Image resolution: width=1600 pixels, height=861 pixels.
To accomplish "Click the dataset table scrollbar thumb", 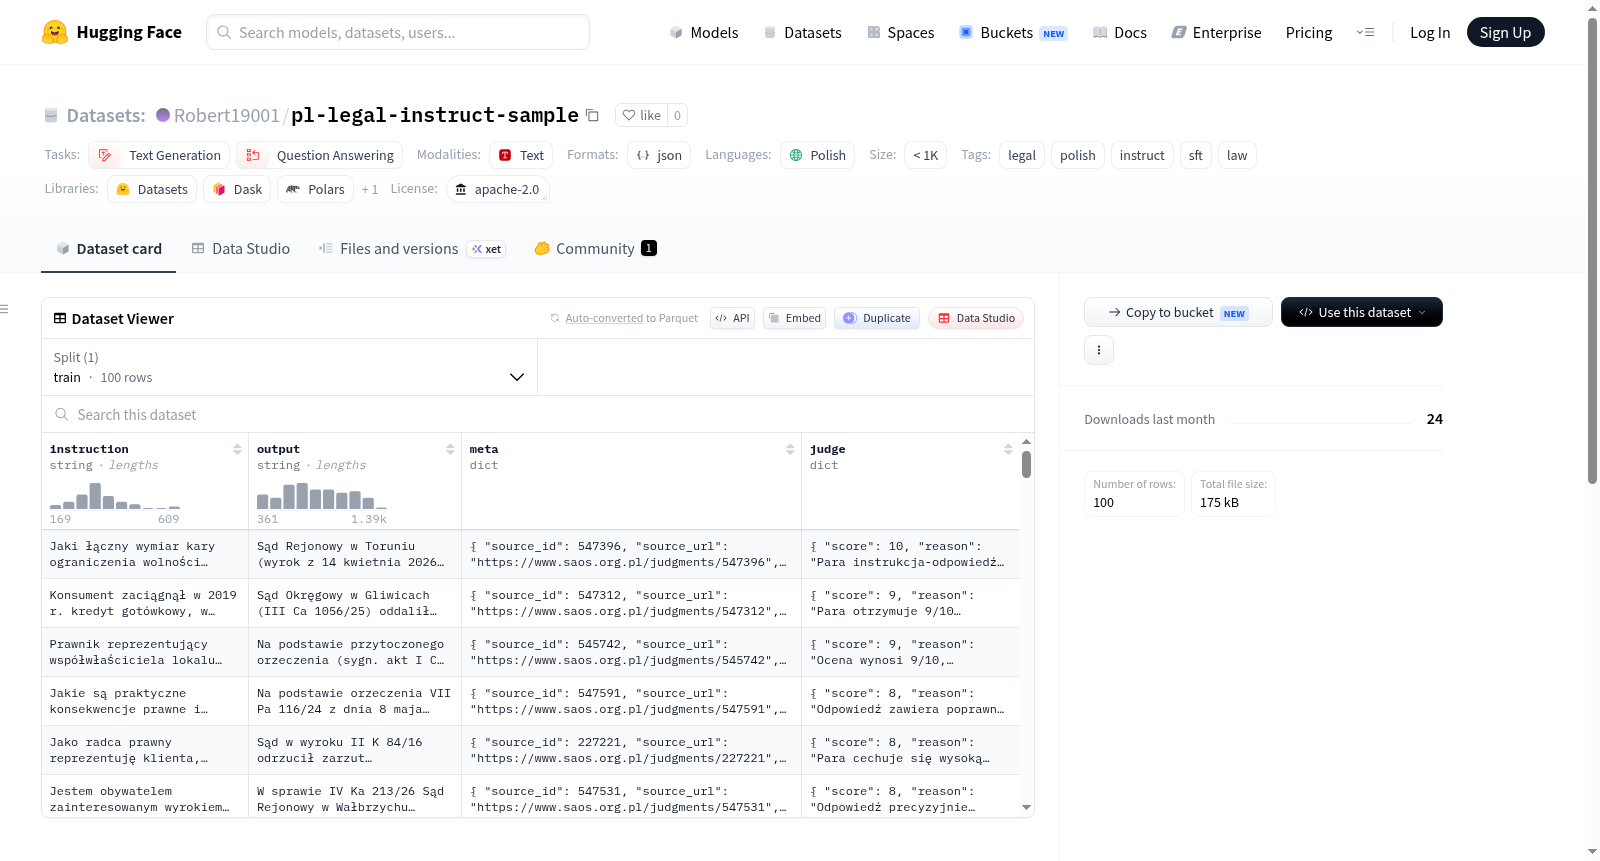I will coord(1026,464).
